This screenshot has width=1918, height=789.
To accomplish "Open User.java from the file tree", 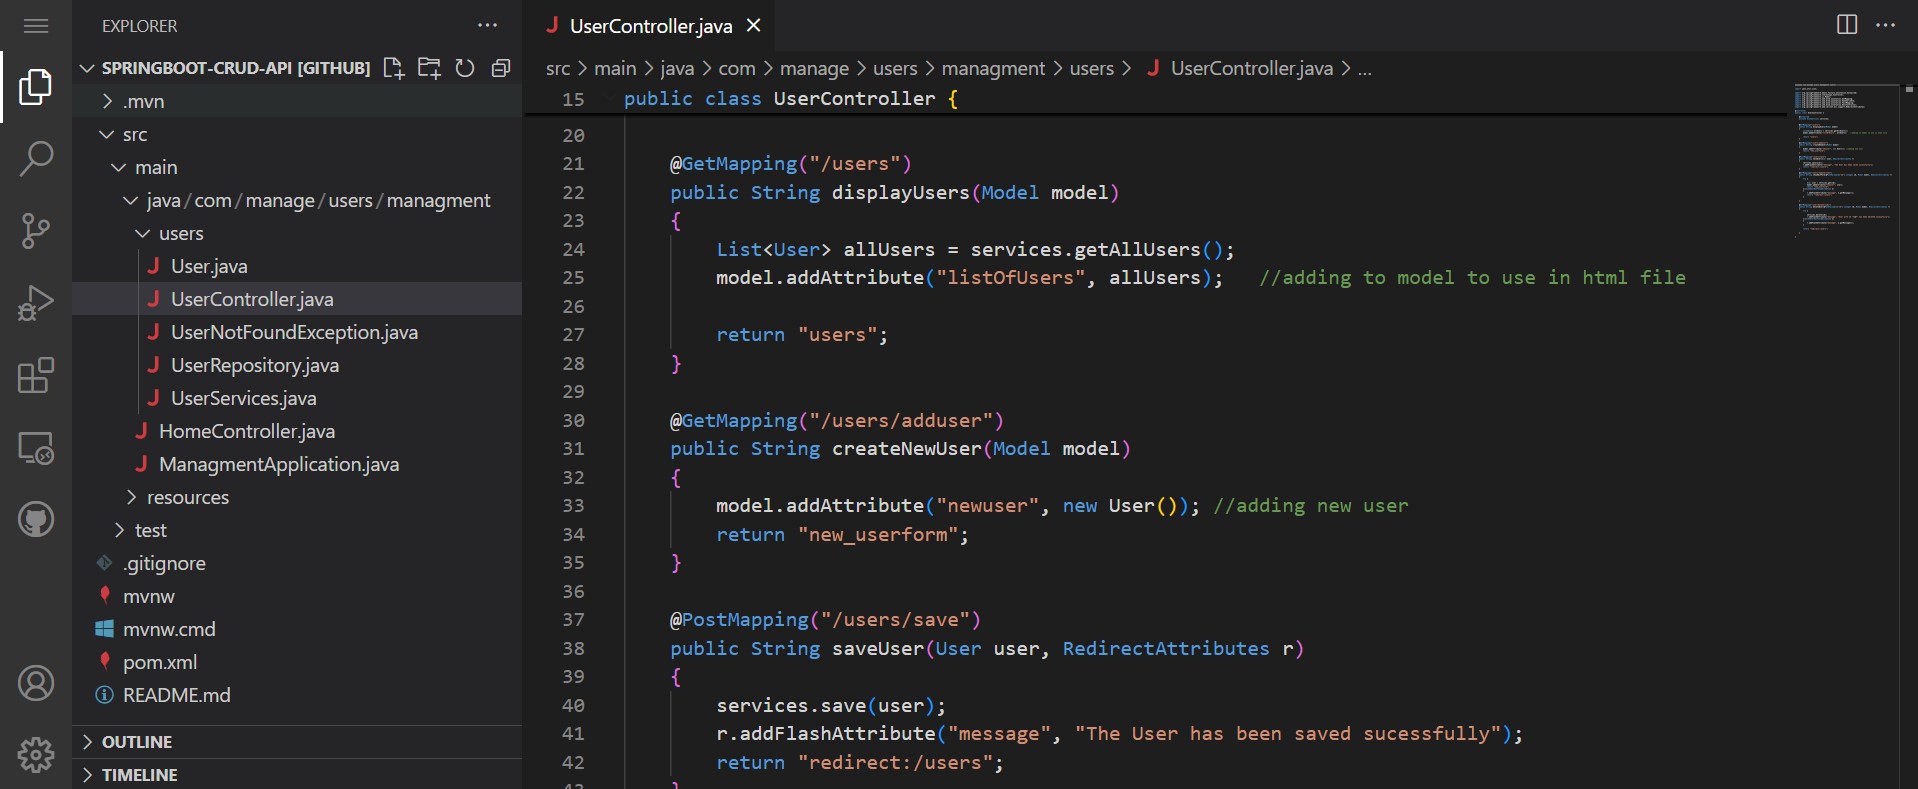I will pos(297,266).
